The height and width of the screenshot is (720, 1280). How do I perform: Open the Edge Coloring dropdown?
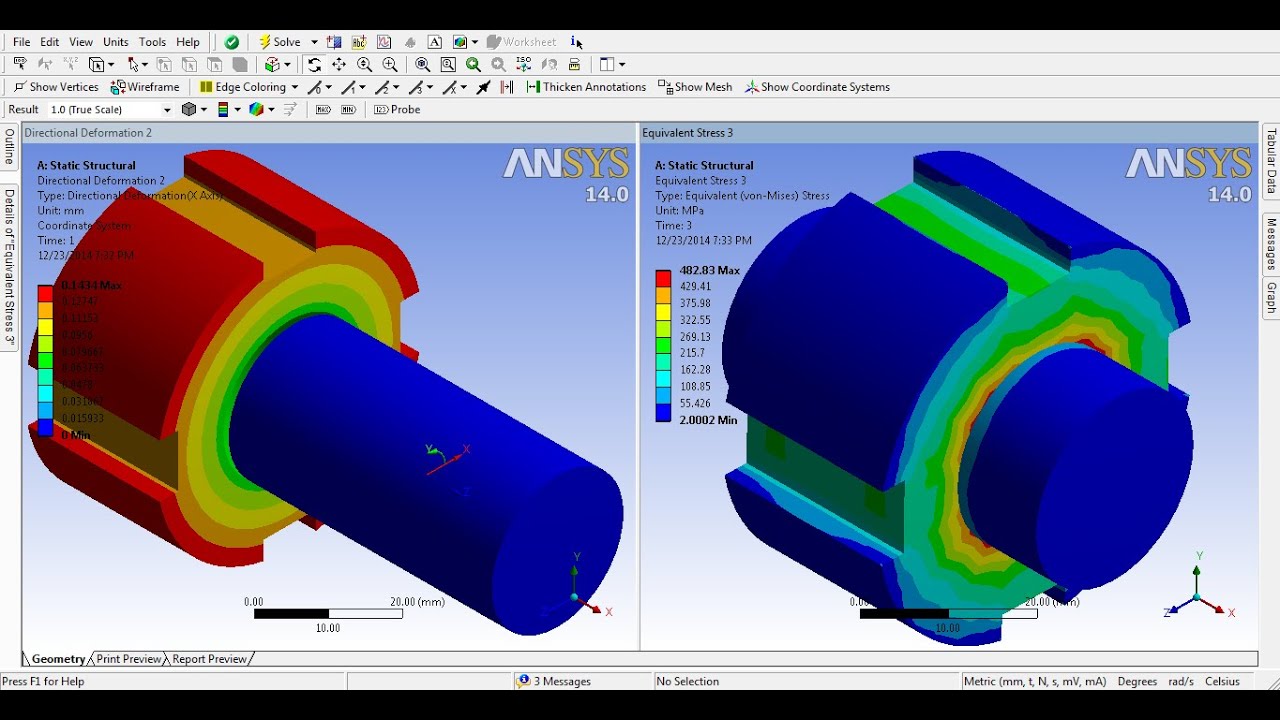point(295,87)
